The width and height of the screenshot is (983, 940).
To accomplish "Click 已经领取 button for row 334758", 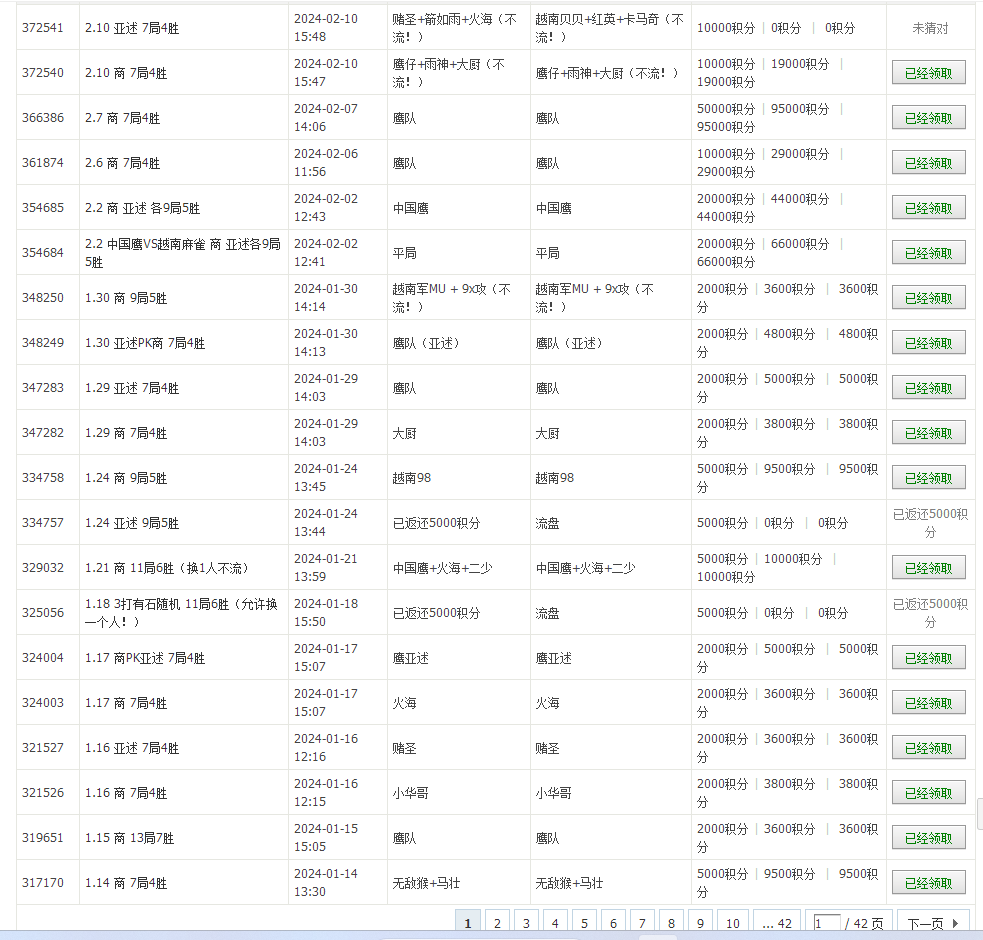I will click(x=928, y=478).
